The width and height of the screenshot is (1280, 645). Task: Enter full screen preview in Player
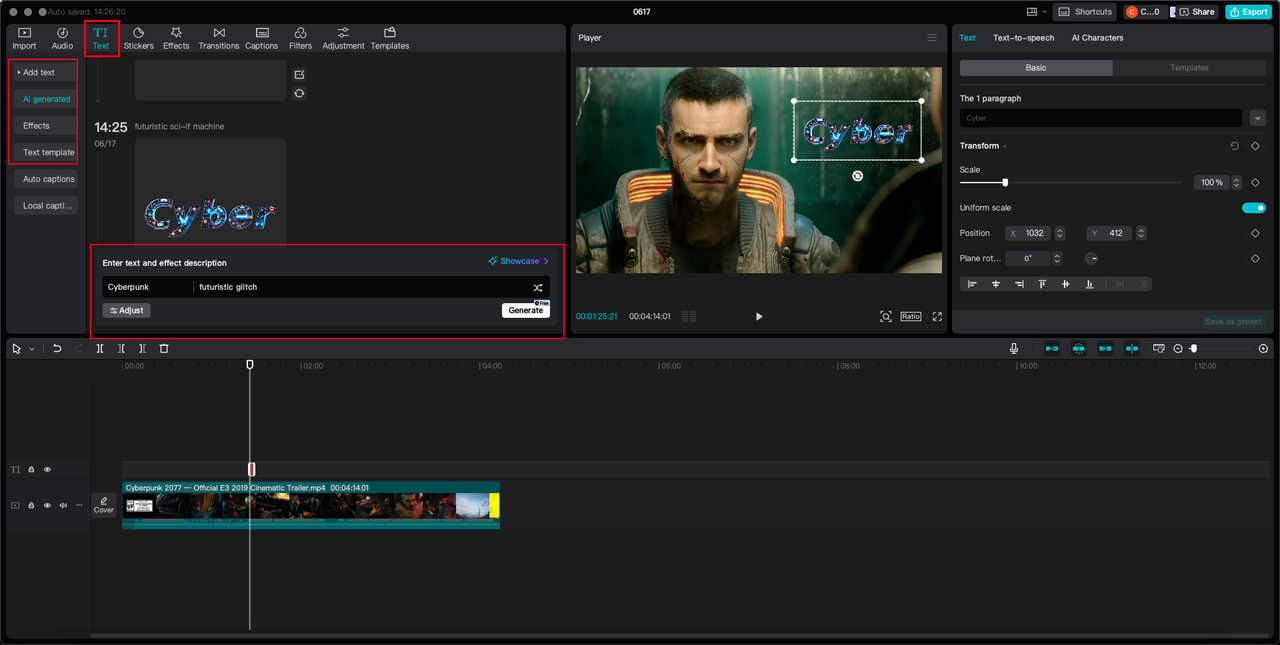tap(937, 316)
